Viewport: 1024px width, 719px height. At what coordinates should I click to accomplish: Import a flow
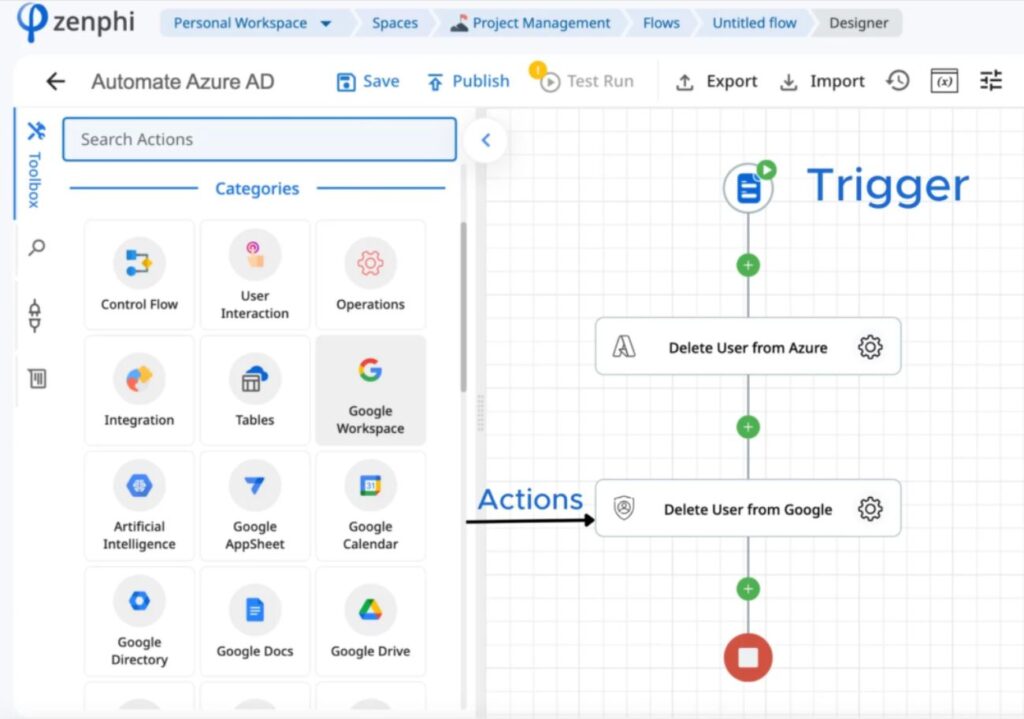coord(822,82)
